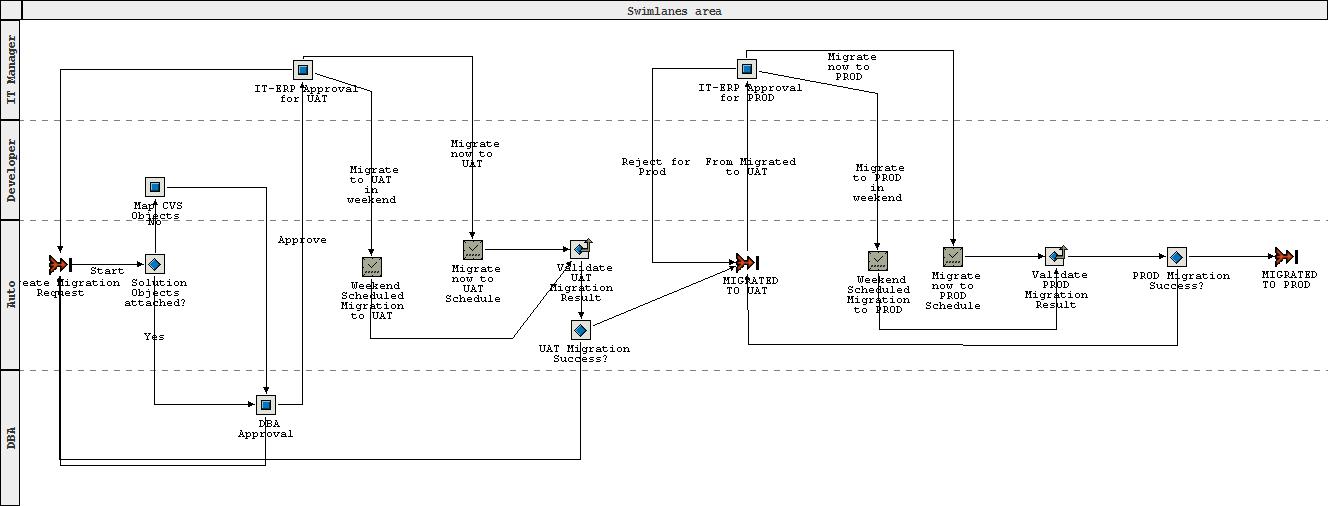Click the Migrate now to PROD Schedule icon
The image size is (1328, 506).
(952, 257)
